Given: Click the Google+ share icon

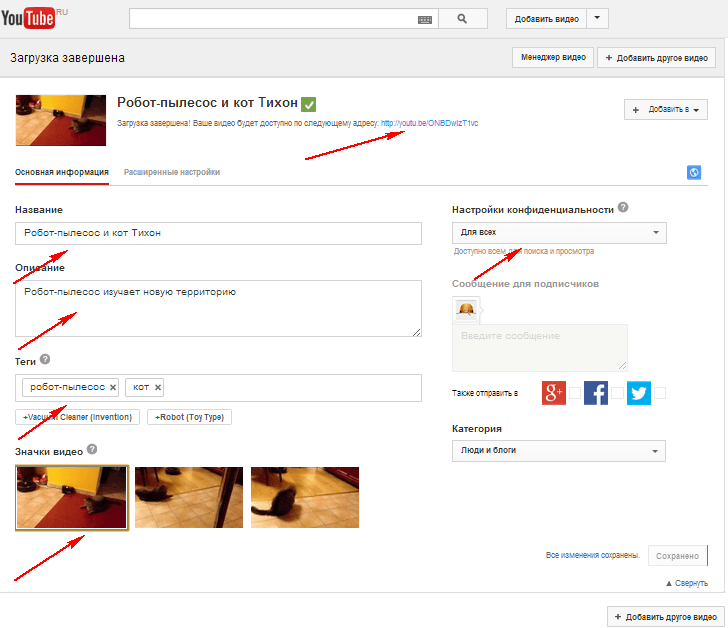Looking at the screenshot, I should click(x=553, y=393).
